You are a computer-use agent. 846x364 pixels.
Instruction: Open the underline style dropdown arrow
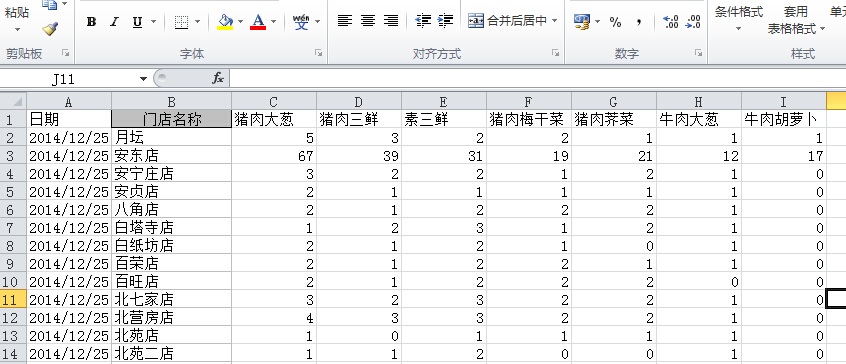[153, 22]
